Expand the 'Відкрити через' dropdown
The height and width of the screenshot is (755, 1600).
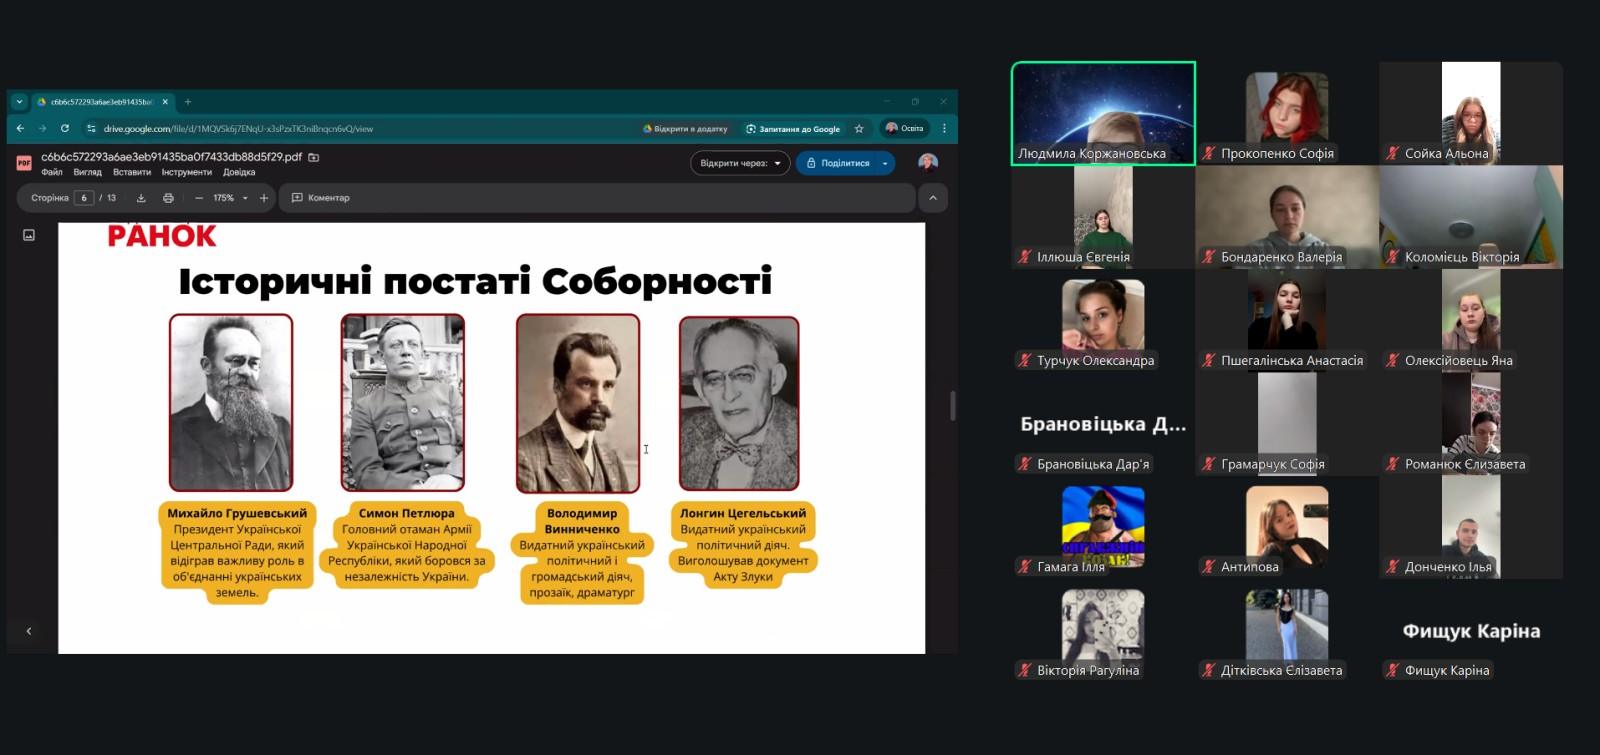(740, 163)
